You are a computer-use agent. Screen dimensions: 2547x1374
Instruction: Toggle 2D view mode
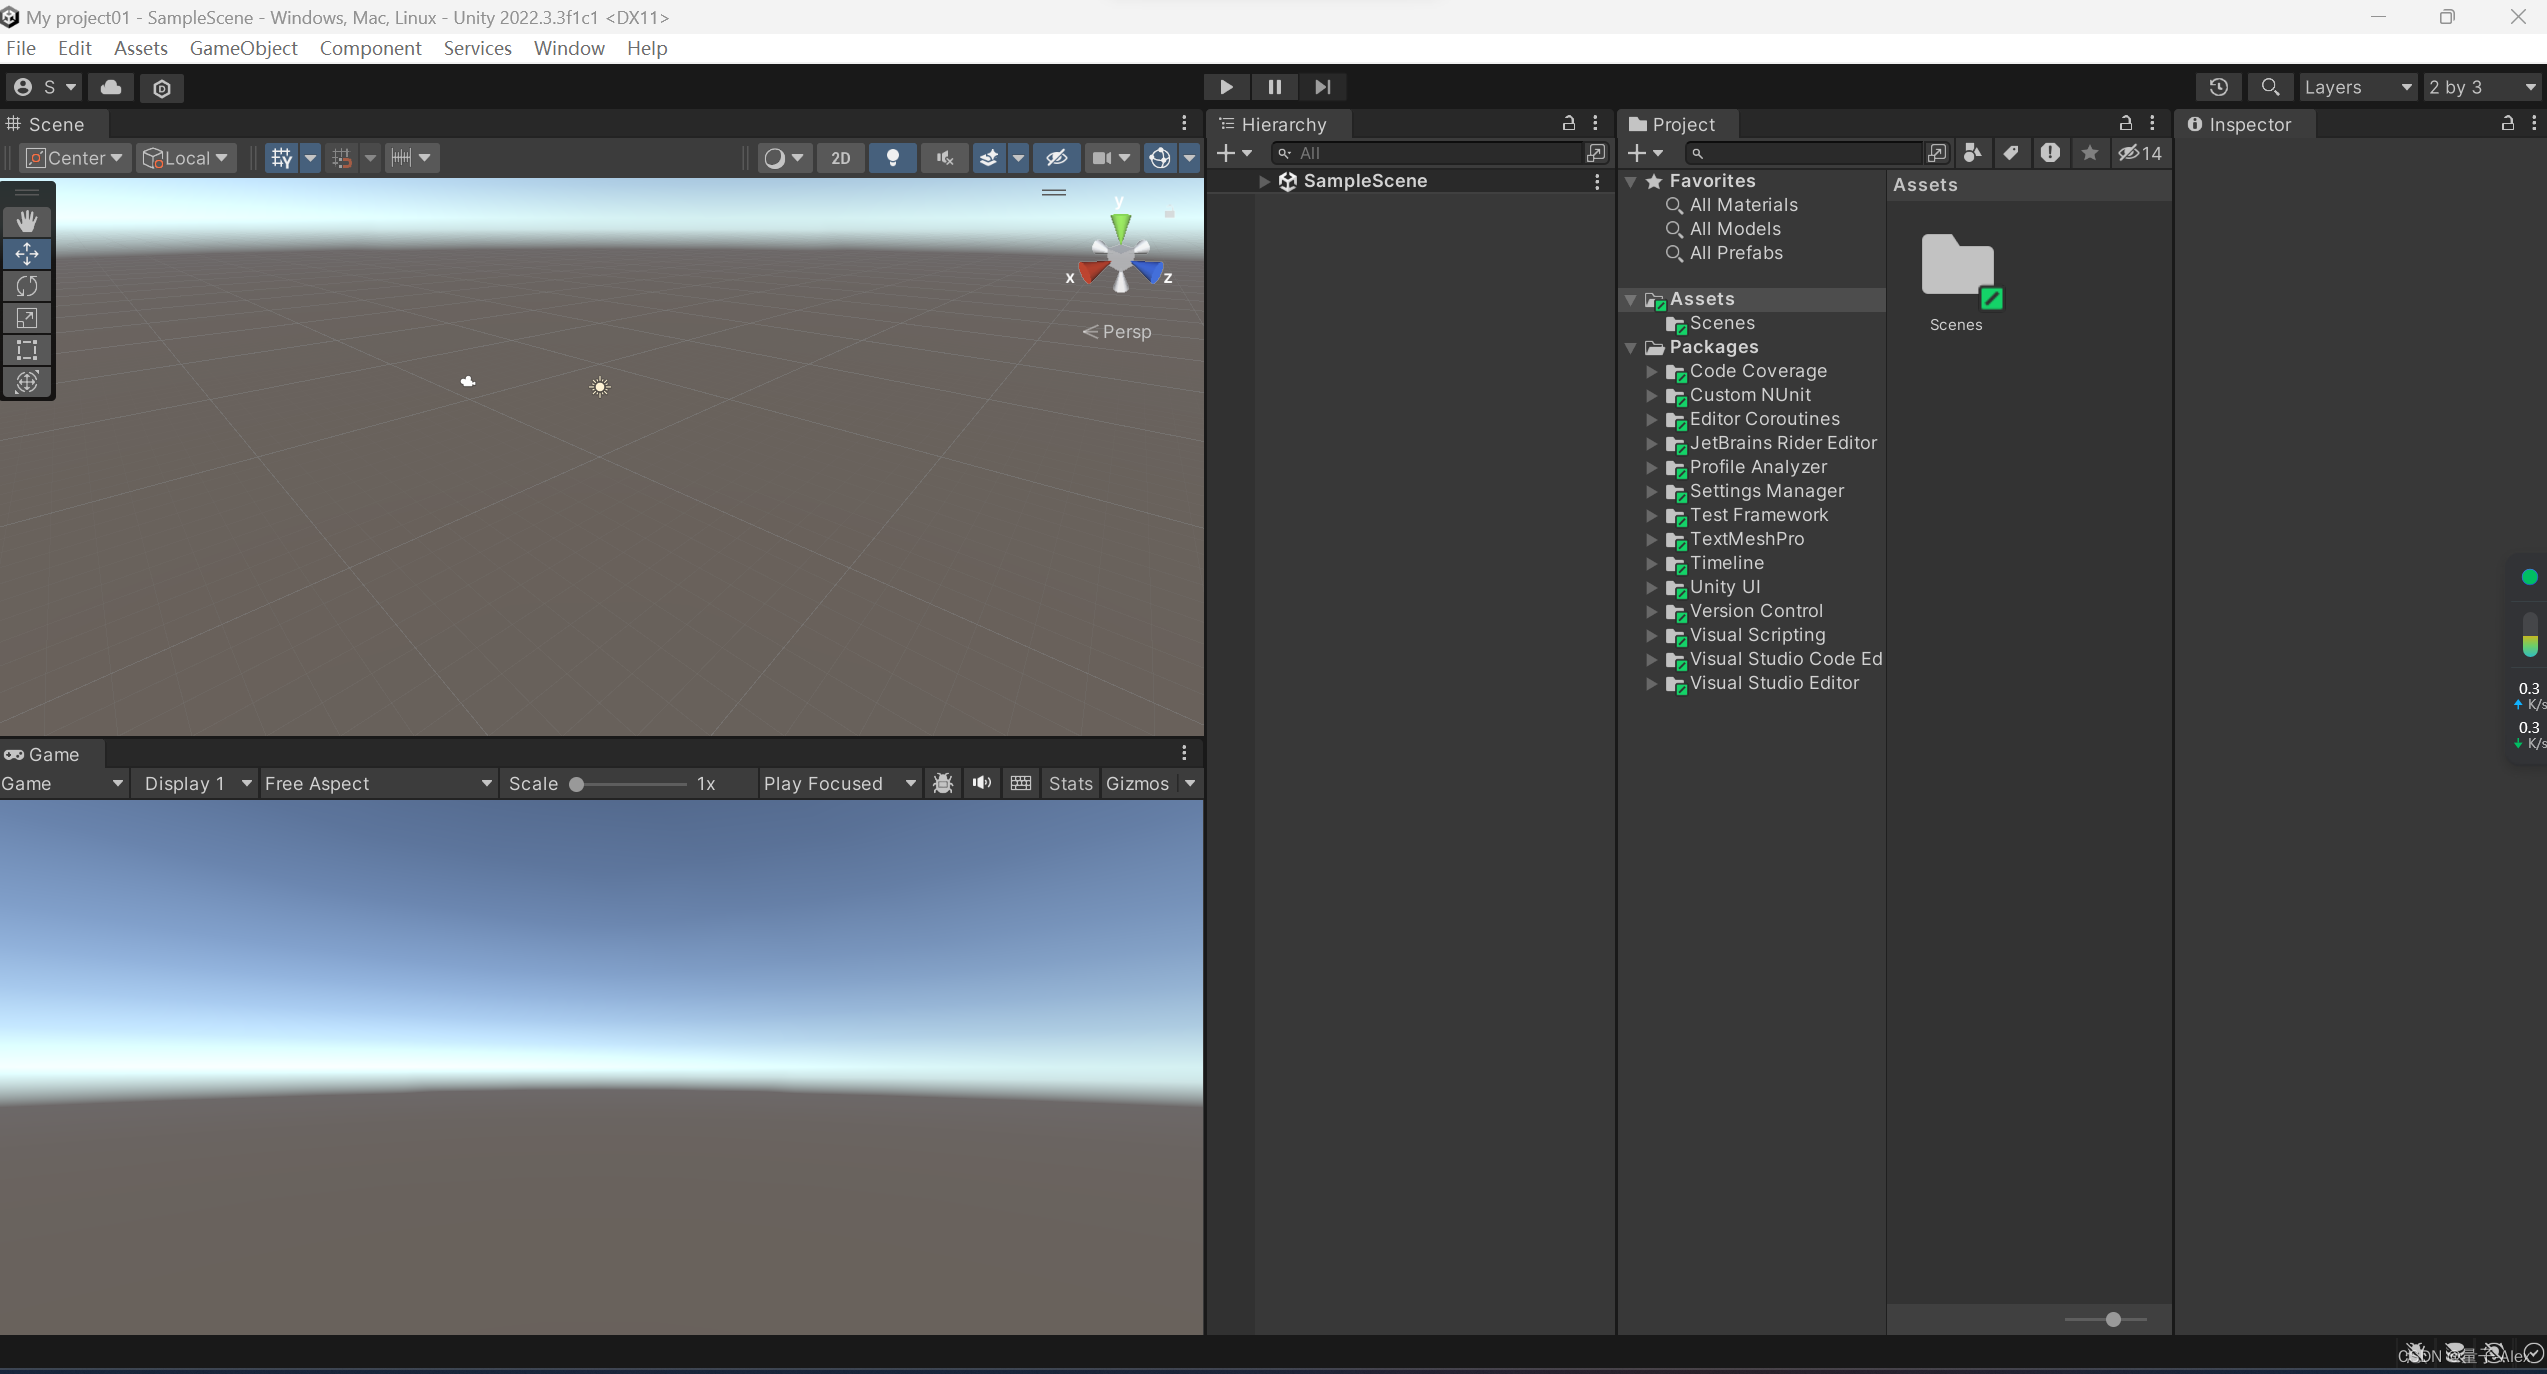pyautogui.click(x=840, y=158)
